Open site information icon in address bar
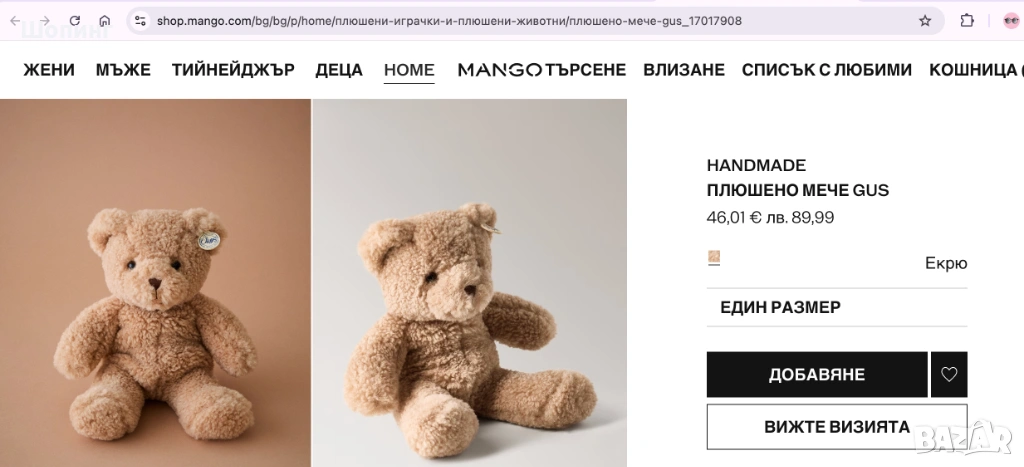 tap(140, 21)
